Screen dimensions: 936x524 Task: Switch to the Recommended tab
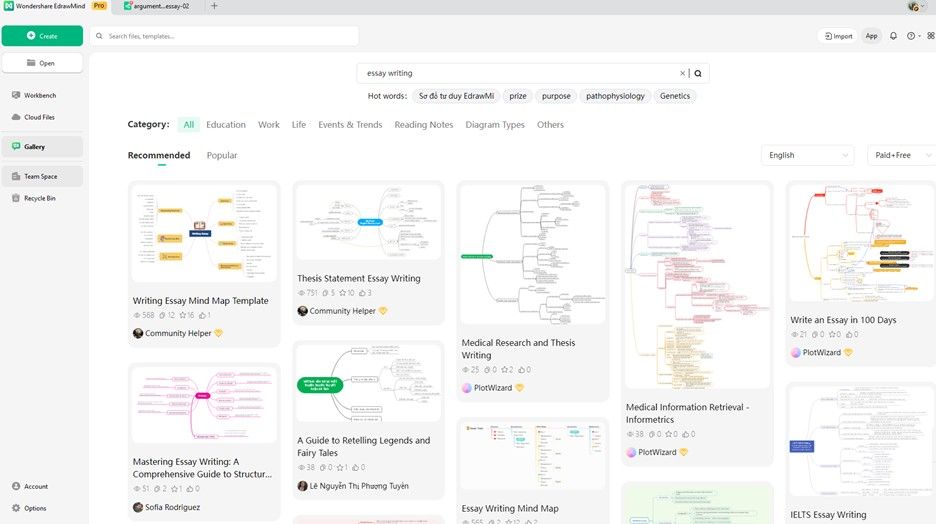click(159, 155)
